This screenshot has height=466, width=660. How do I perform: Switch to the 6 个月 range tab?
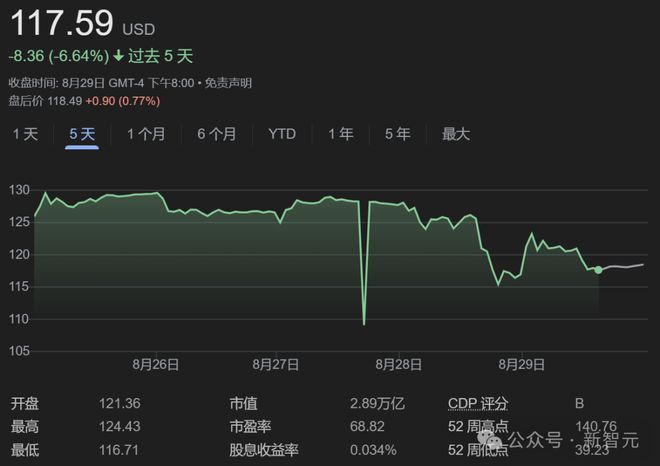217,134
